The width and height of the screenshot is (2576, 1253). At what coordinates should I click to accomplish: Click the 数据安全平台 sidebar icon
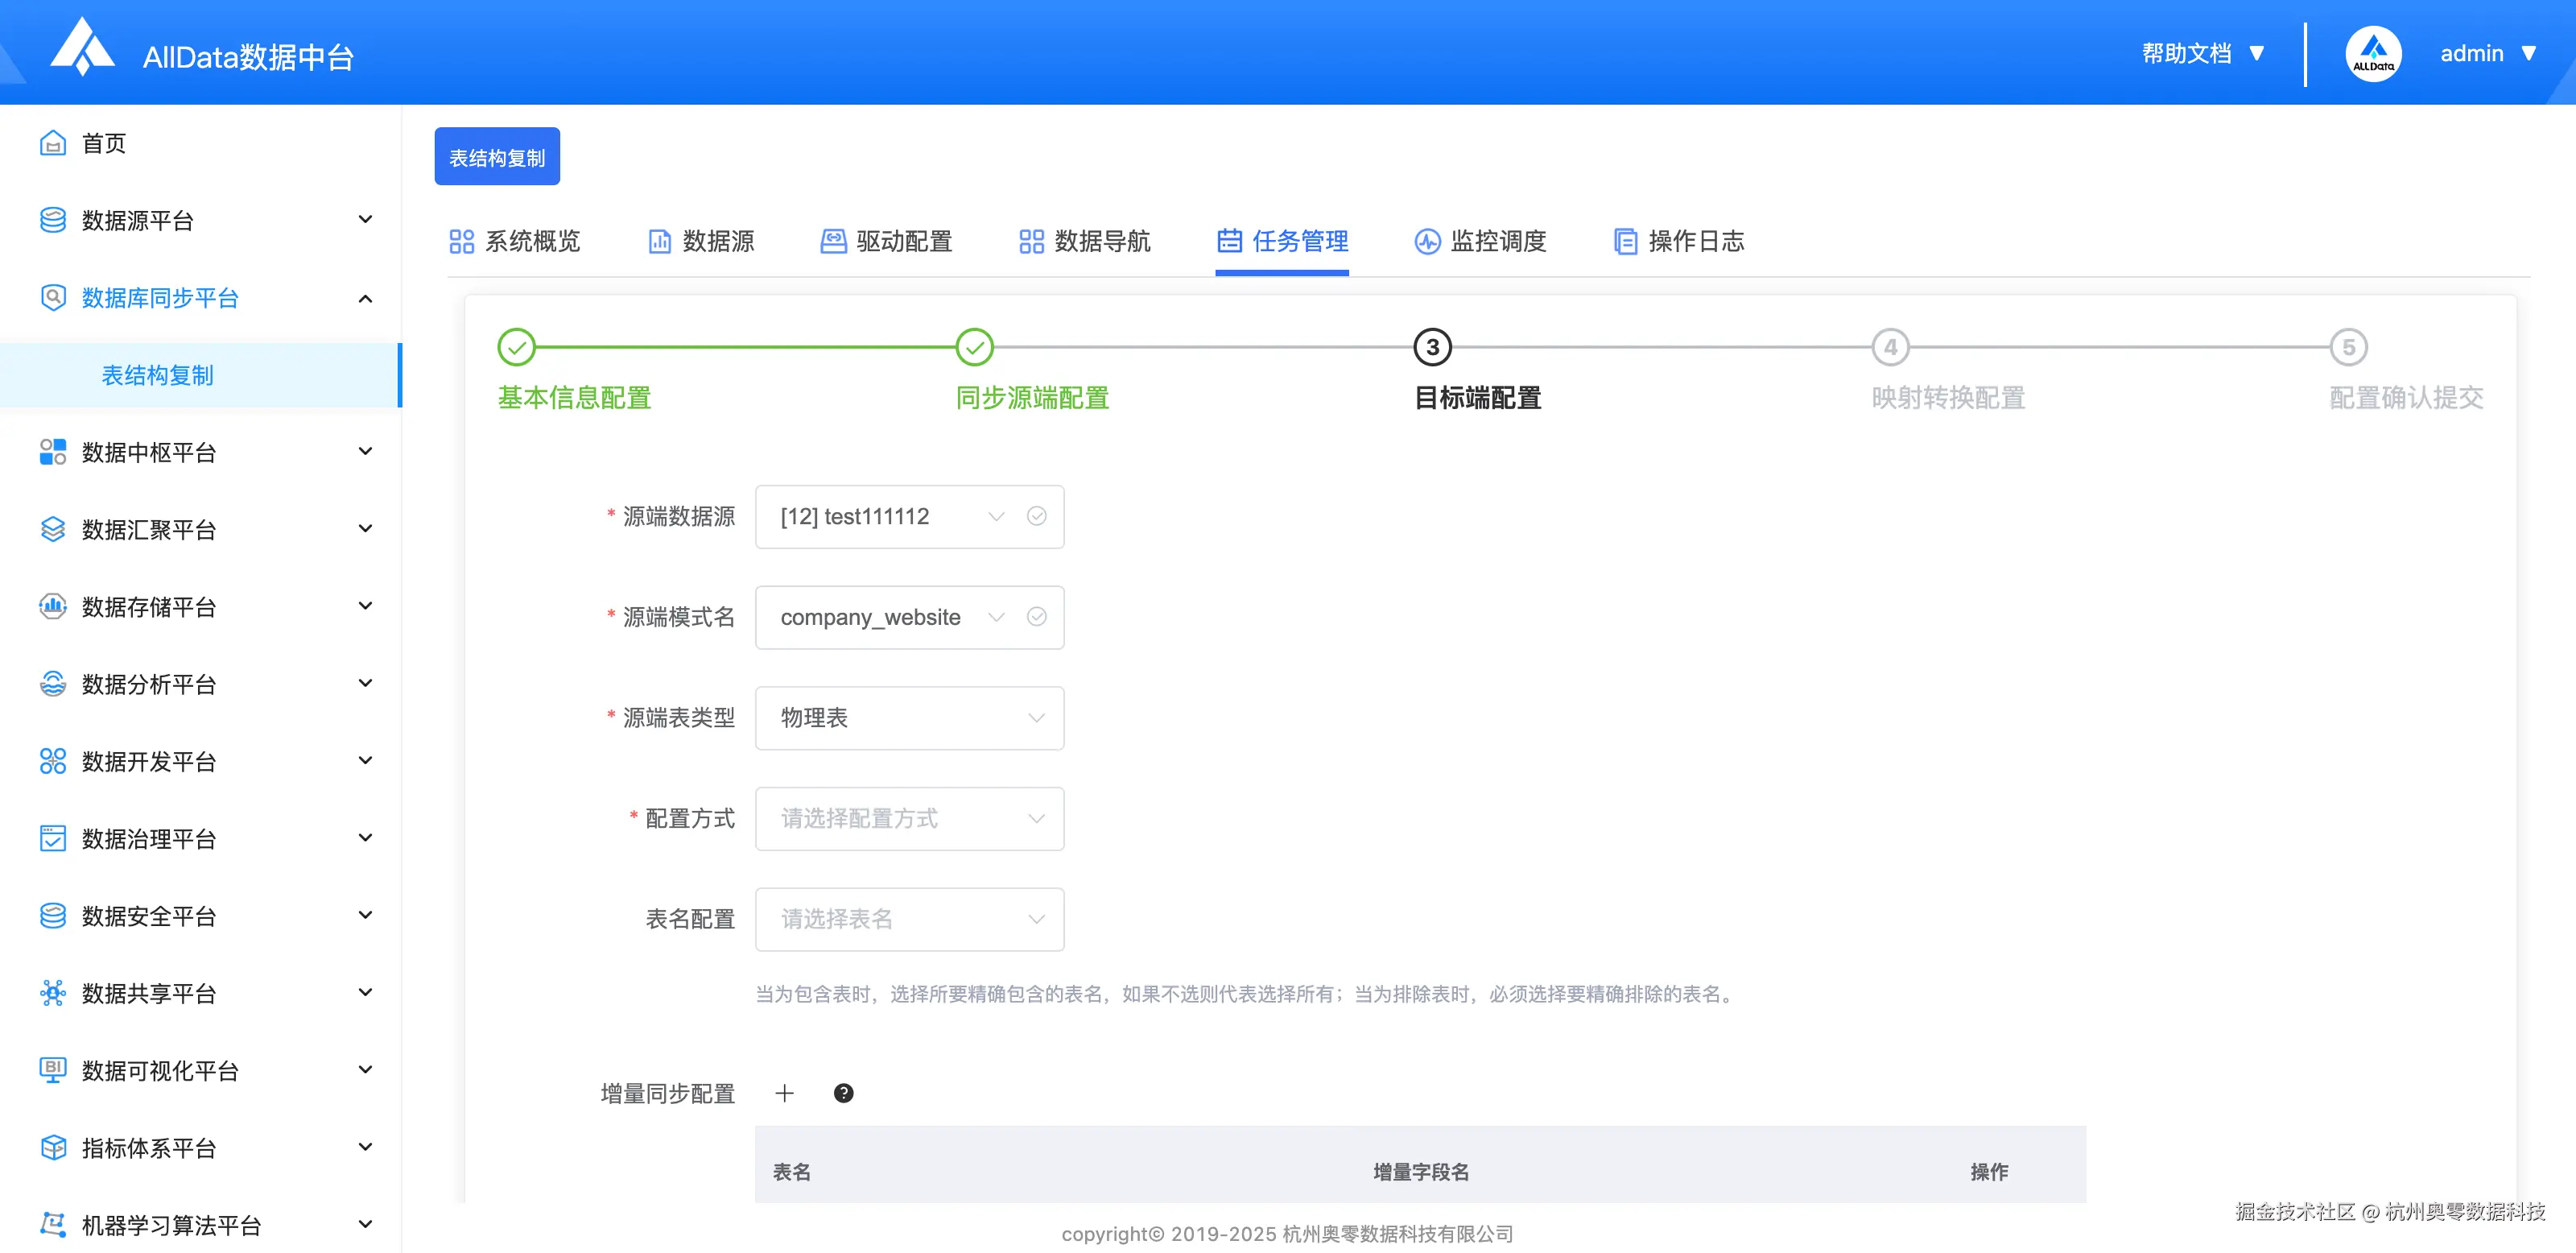click(x=53, y=915)
